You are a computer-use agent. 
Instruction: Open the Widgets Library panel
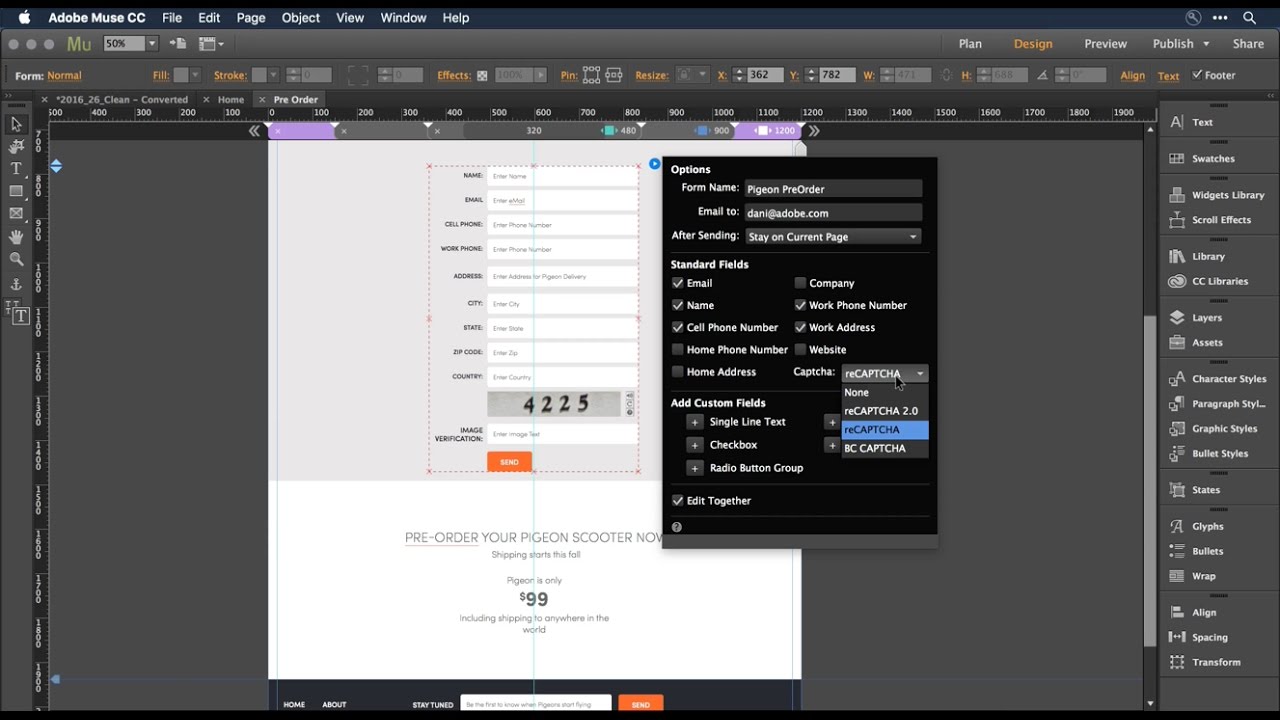[1216, 195]
